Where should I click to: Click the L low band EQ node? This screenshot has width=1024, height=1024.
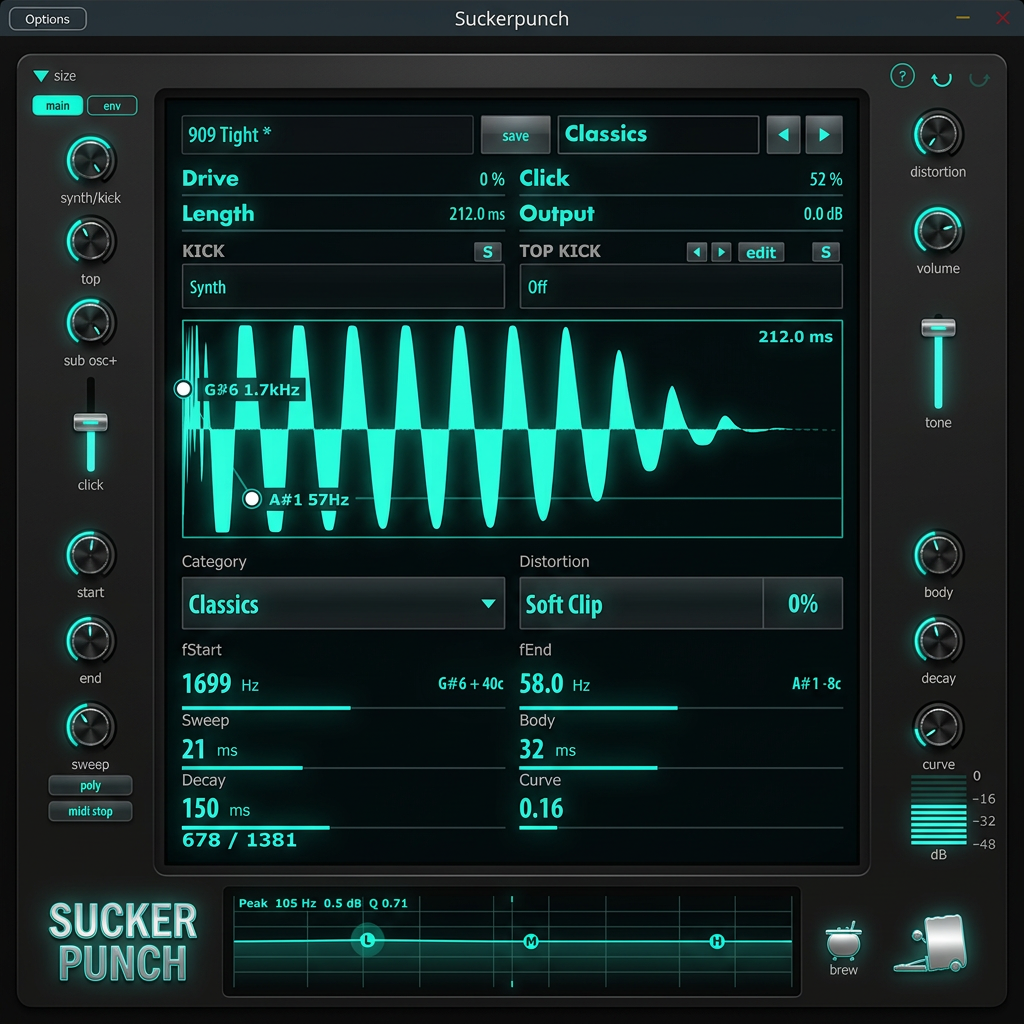coord(367,940)
